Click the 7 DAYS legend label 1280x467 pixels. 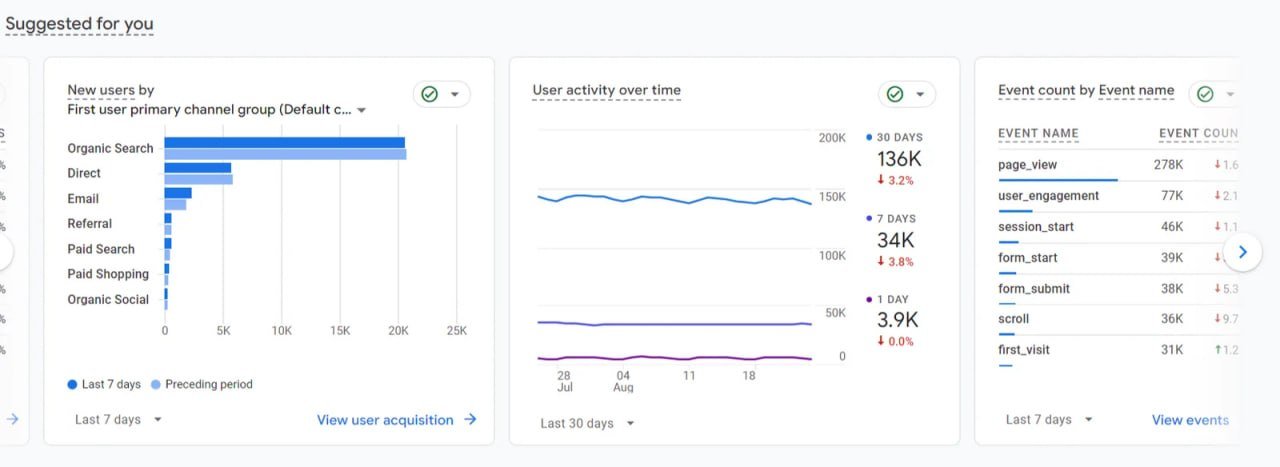pyautogui.click(x=896, y=218)
